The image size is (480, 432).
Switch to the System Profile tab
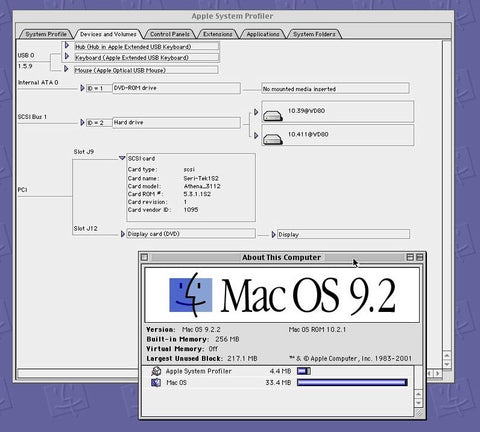tap(46, 34)
